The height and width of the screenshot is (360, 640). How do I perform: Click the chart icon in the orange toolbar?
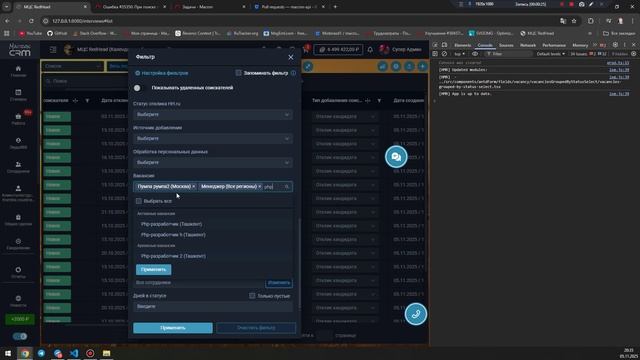tap(382, 66)
